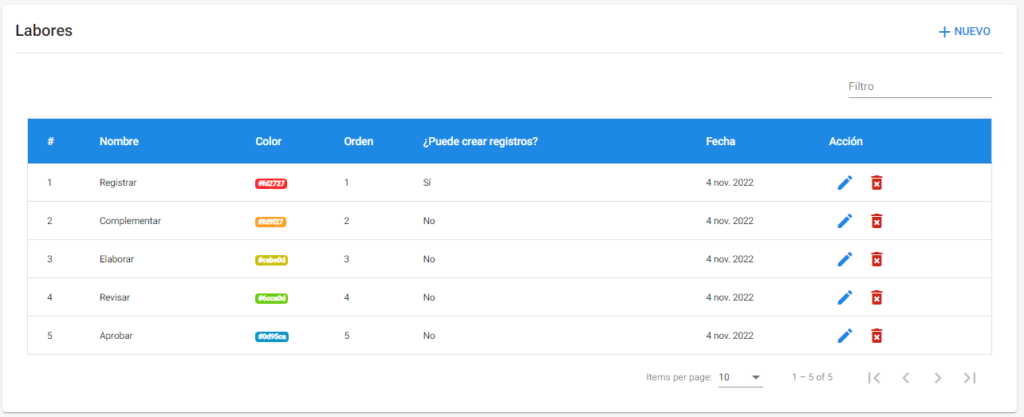The image size is (1024, 417).
Task: Delete the Aprobar row
Action: click(876, 336)
